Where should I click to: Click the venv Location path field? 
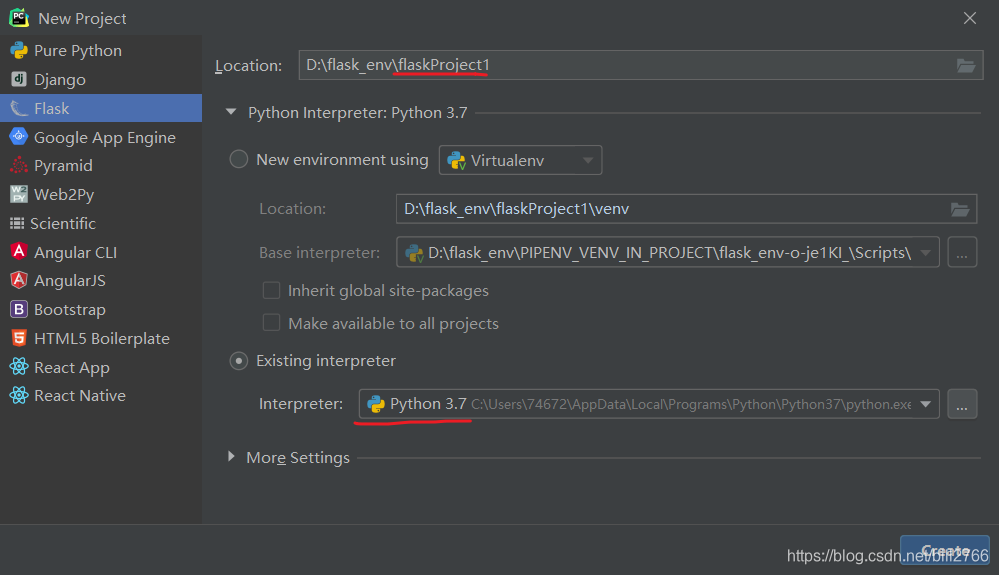click(686, 209)
